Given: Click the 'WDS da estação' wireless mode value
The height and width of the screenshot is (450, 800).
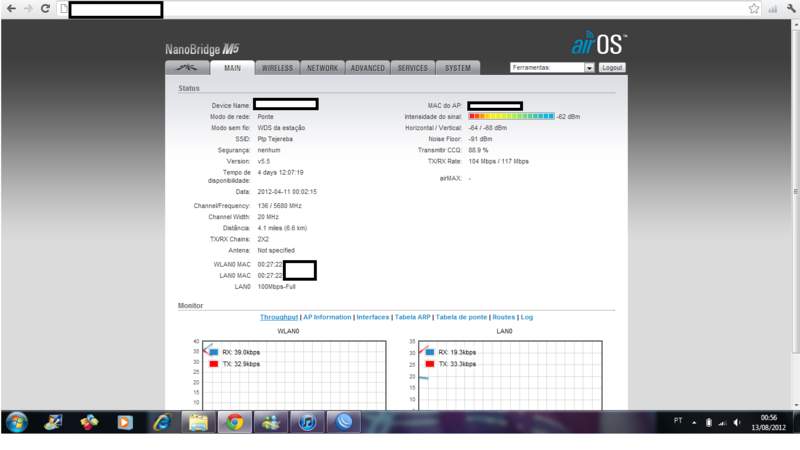Looking at the screenshot, I should click(x=281, y=128).
